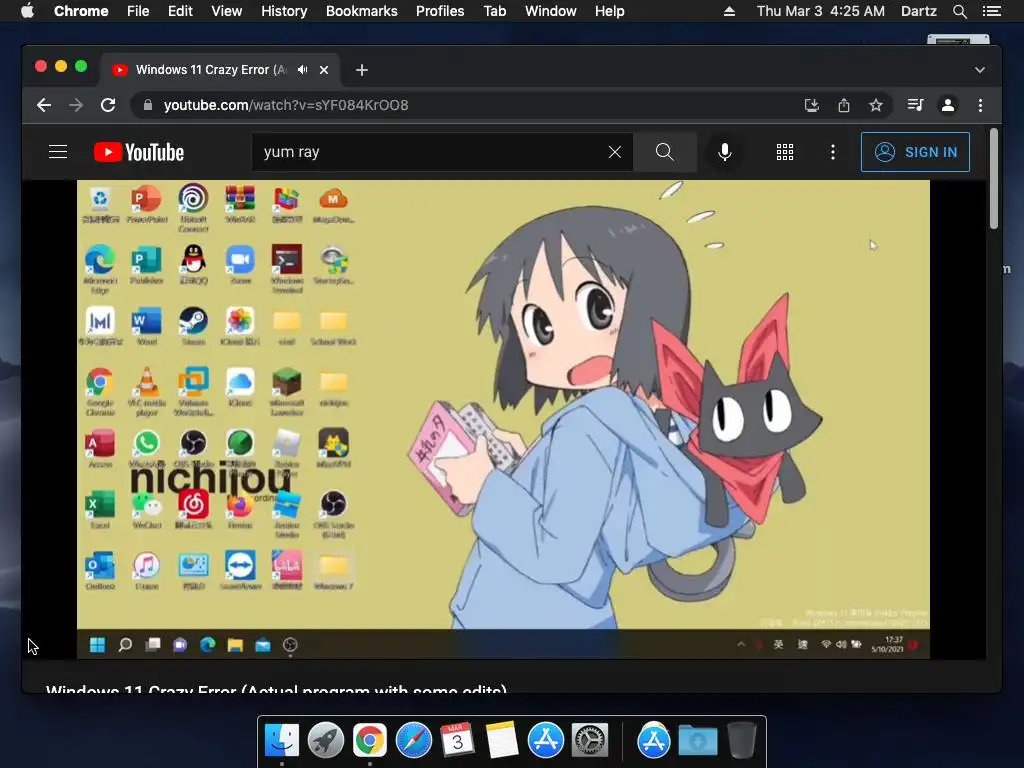Open Launchpad from the Dock

[x=325, y=741]
